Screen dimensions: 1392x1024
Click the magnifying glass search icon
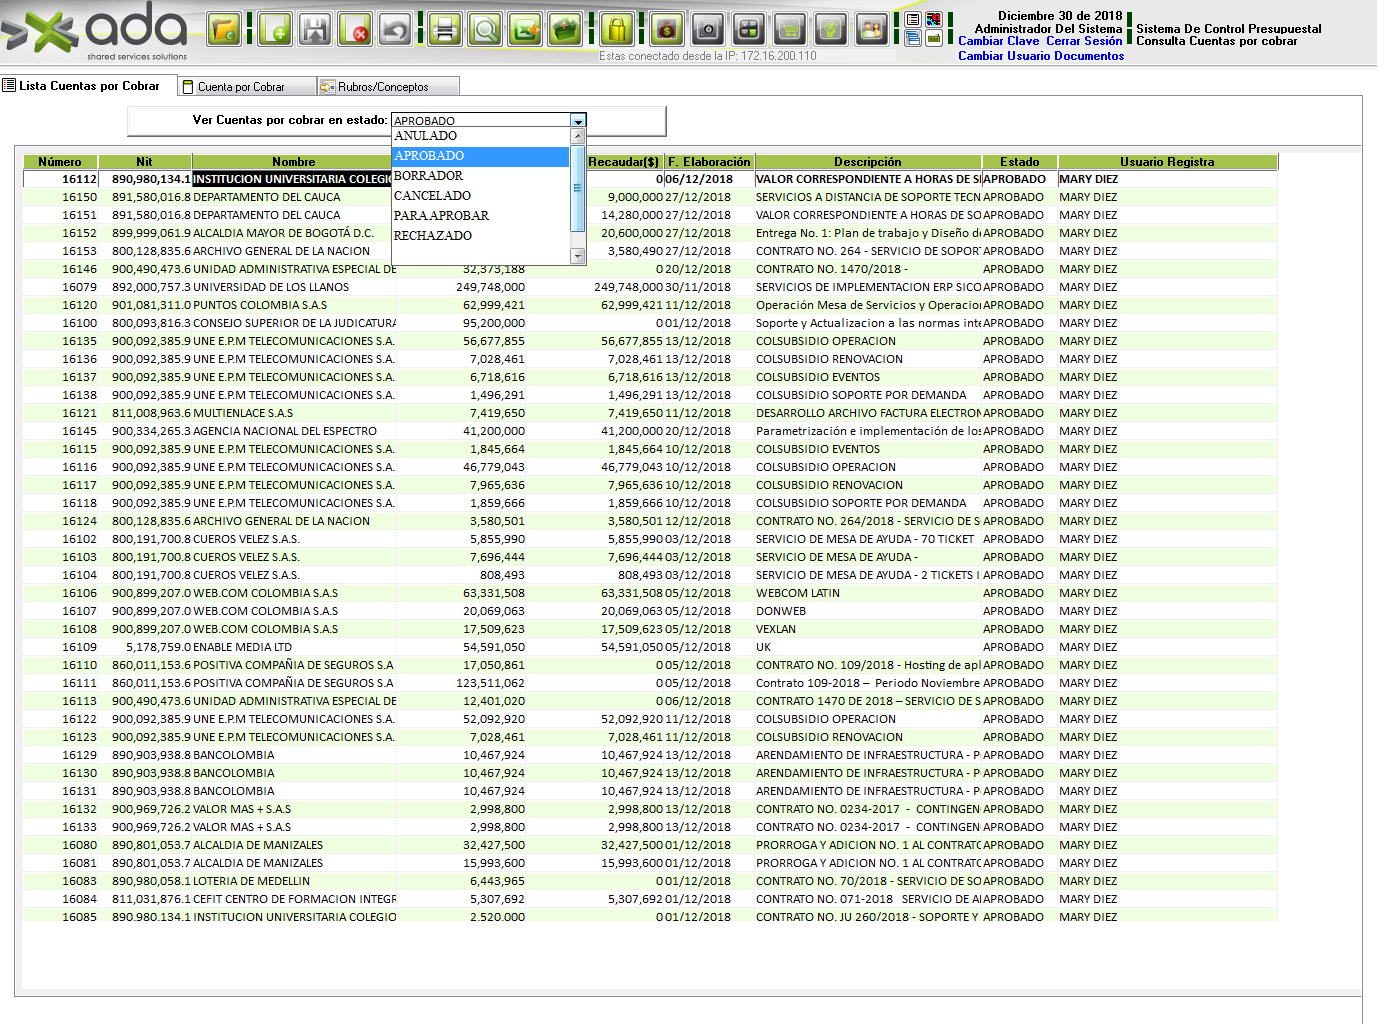click(485, 30)
